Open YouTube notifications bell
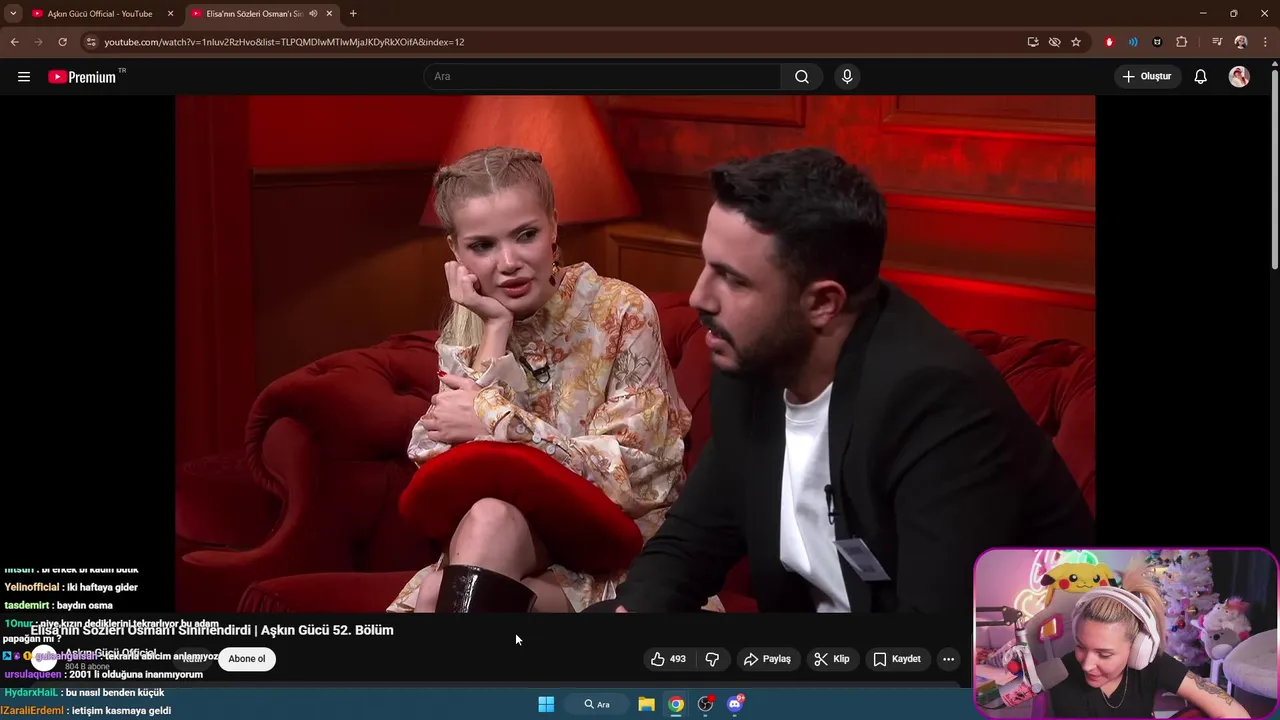1280x720 pixels. tap(1201, 77)
